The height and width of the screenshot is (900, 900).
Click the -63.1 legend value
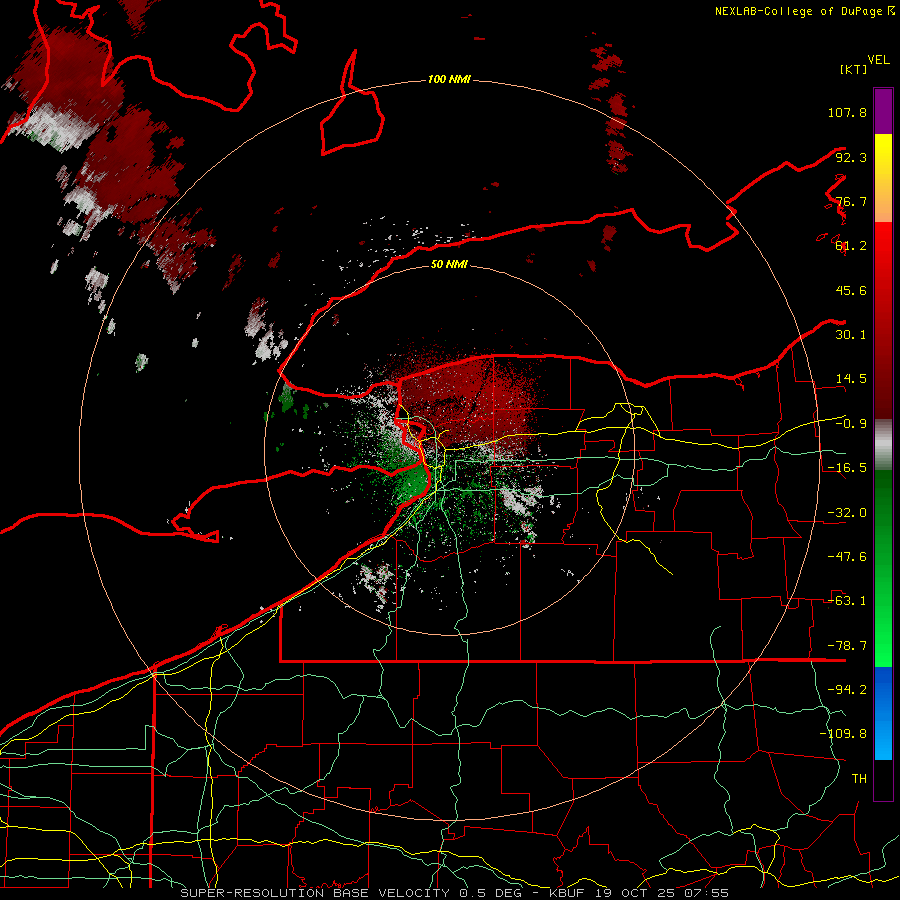[847, 601]
